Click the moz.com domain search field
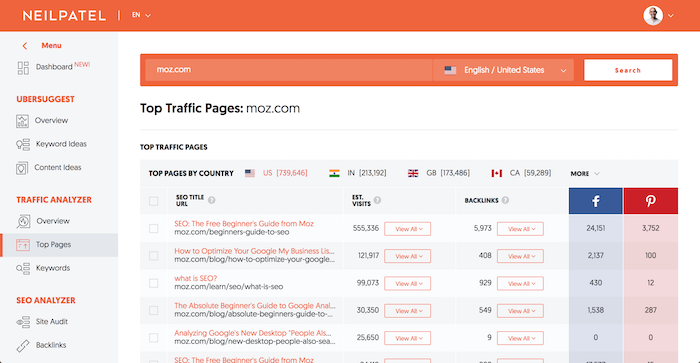Image resolution: width=700 pixels, height=363 pixels. tap(288, 70)
